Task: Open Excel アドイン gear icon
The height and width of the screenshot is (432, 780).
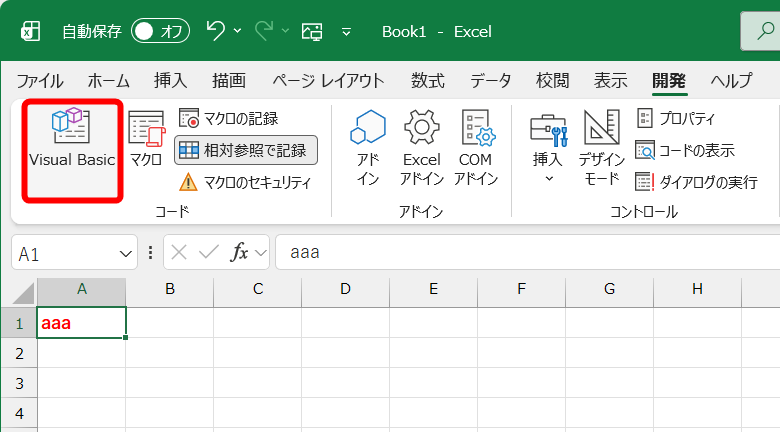Action: point(422,148)
